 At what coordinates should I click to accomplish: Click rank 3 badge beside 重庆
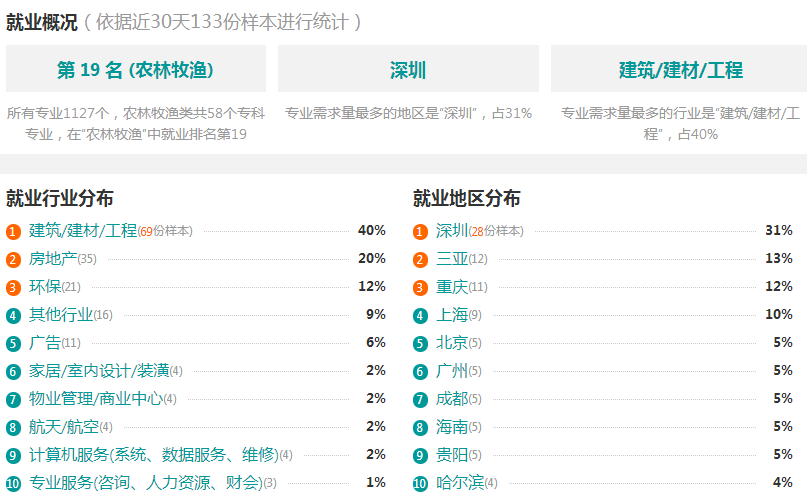coord(420,288)
